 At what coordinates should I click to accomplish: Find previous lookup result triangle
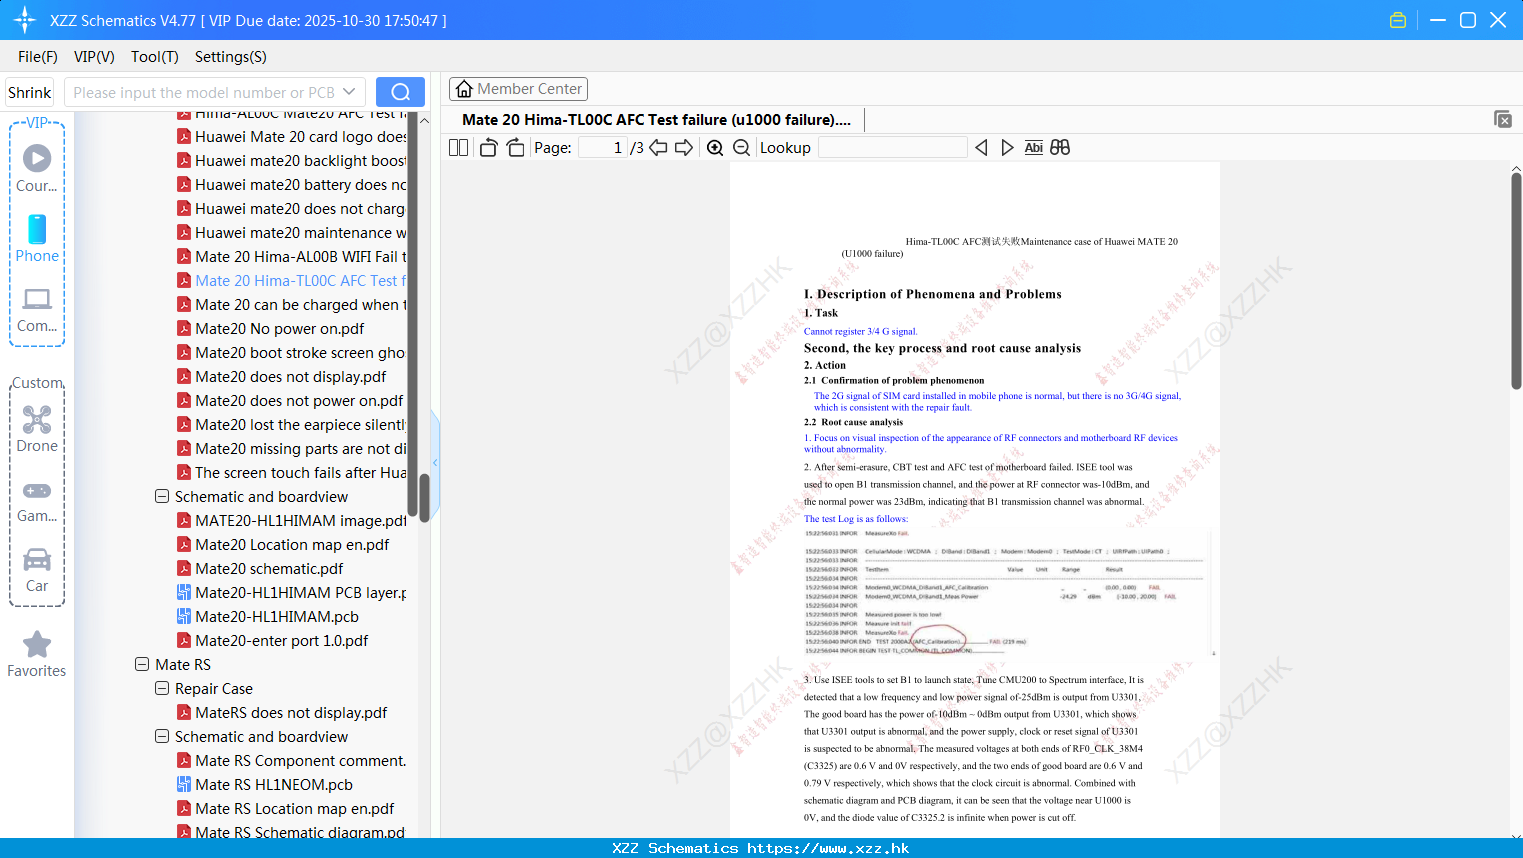point(981,147)
